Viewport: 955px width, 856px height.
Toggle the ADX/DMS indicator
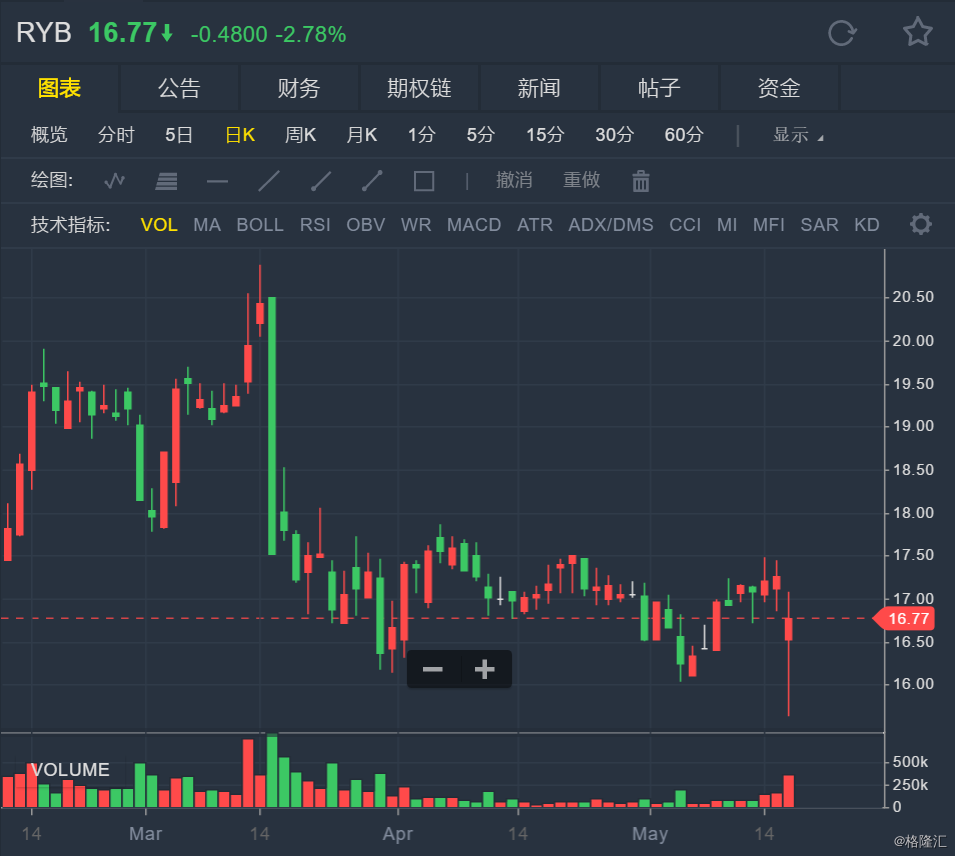click(611, 225)
